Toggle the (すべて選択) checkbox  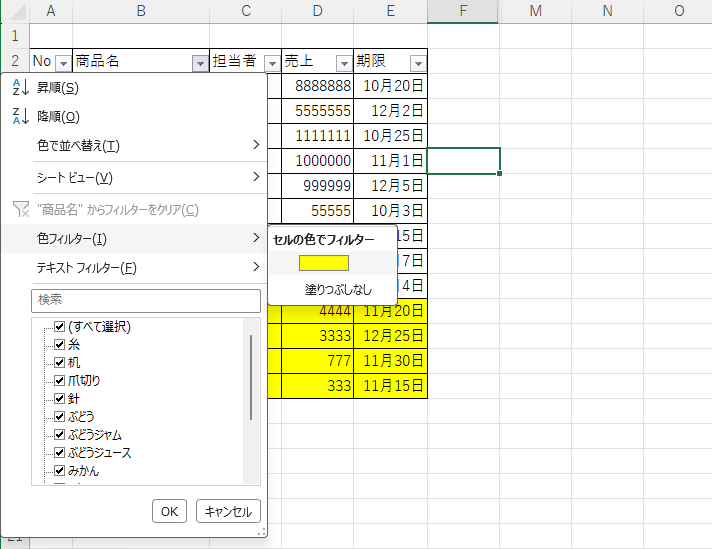(59, 326)
